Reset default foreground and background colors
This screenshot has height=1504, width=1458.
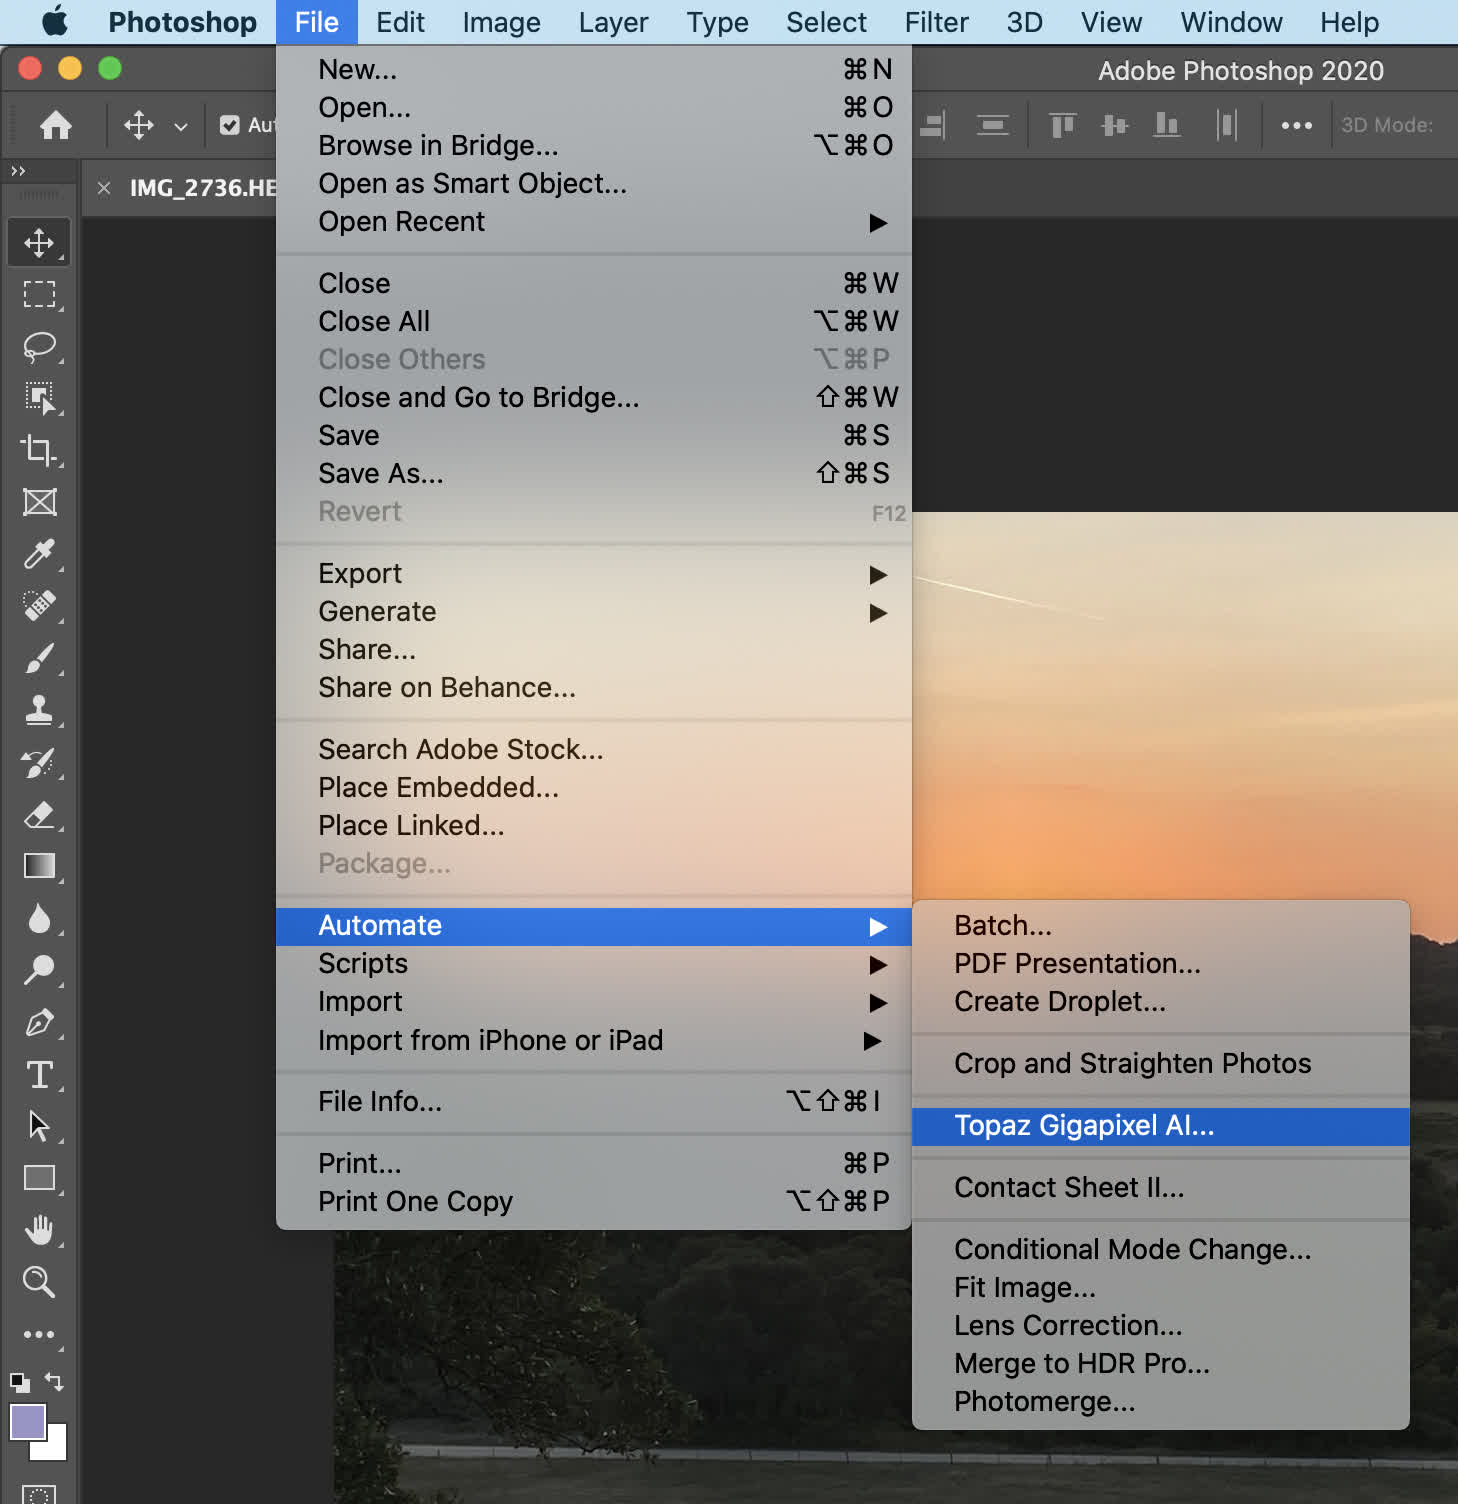(20, 1383)
